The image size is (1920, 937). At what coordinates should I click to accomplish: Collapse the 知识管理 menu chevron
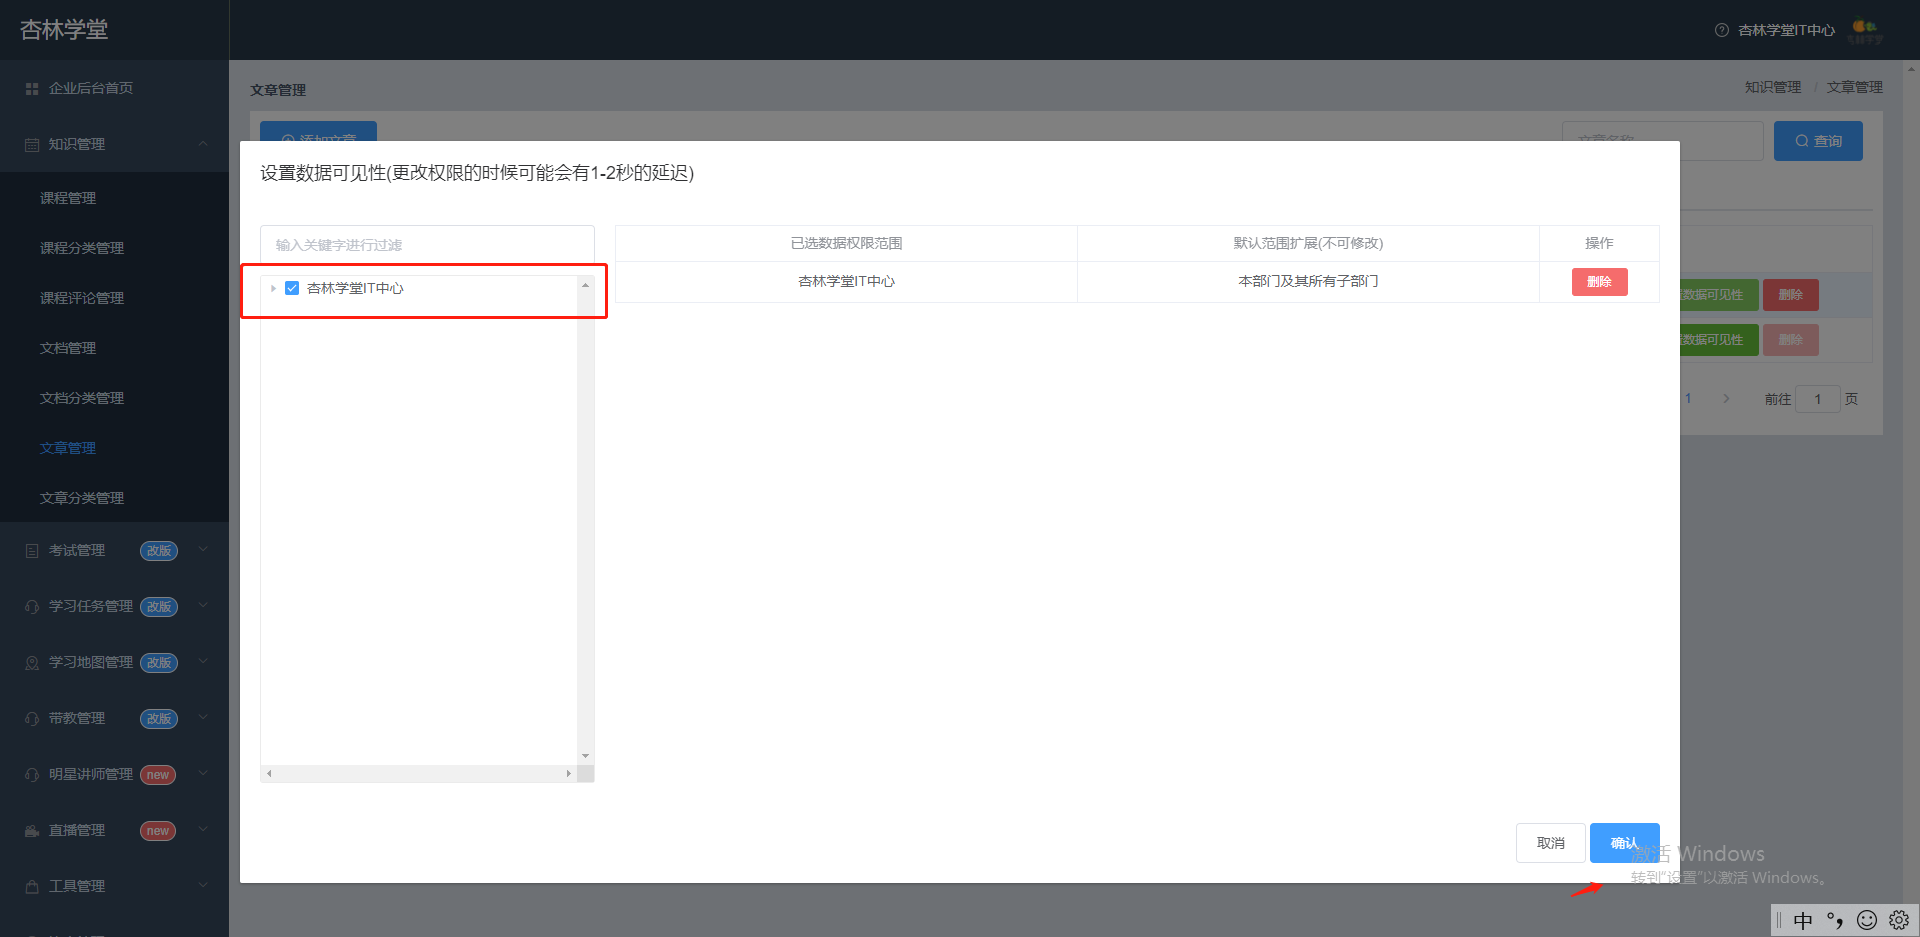[203, 144]
